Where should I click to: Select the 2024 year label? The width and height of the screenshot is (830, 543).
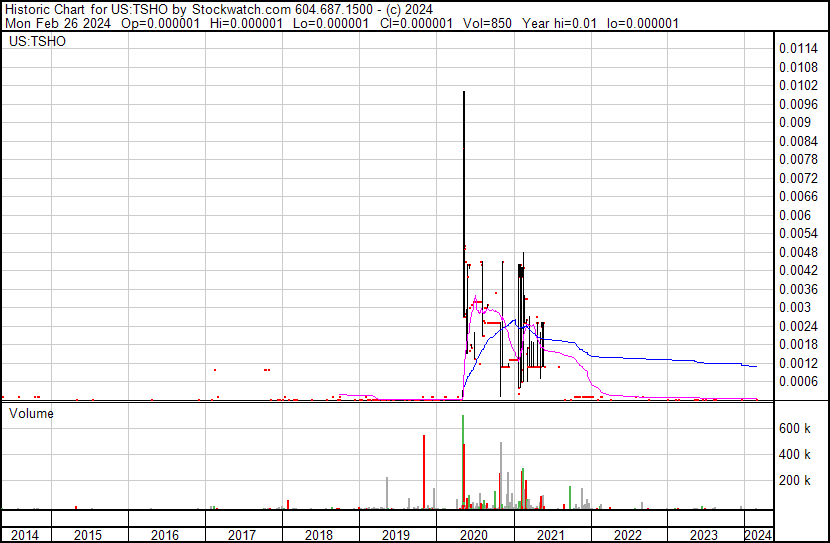pyautogui.click(x=758, y=535)
